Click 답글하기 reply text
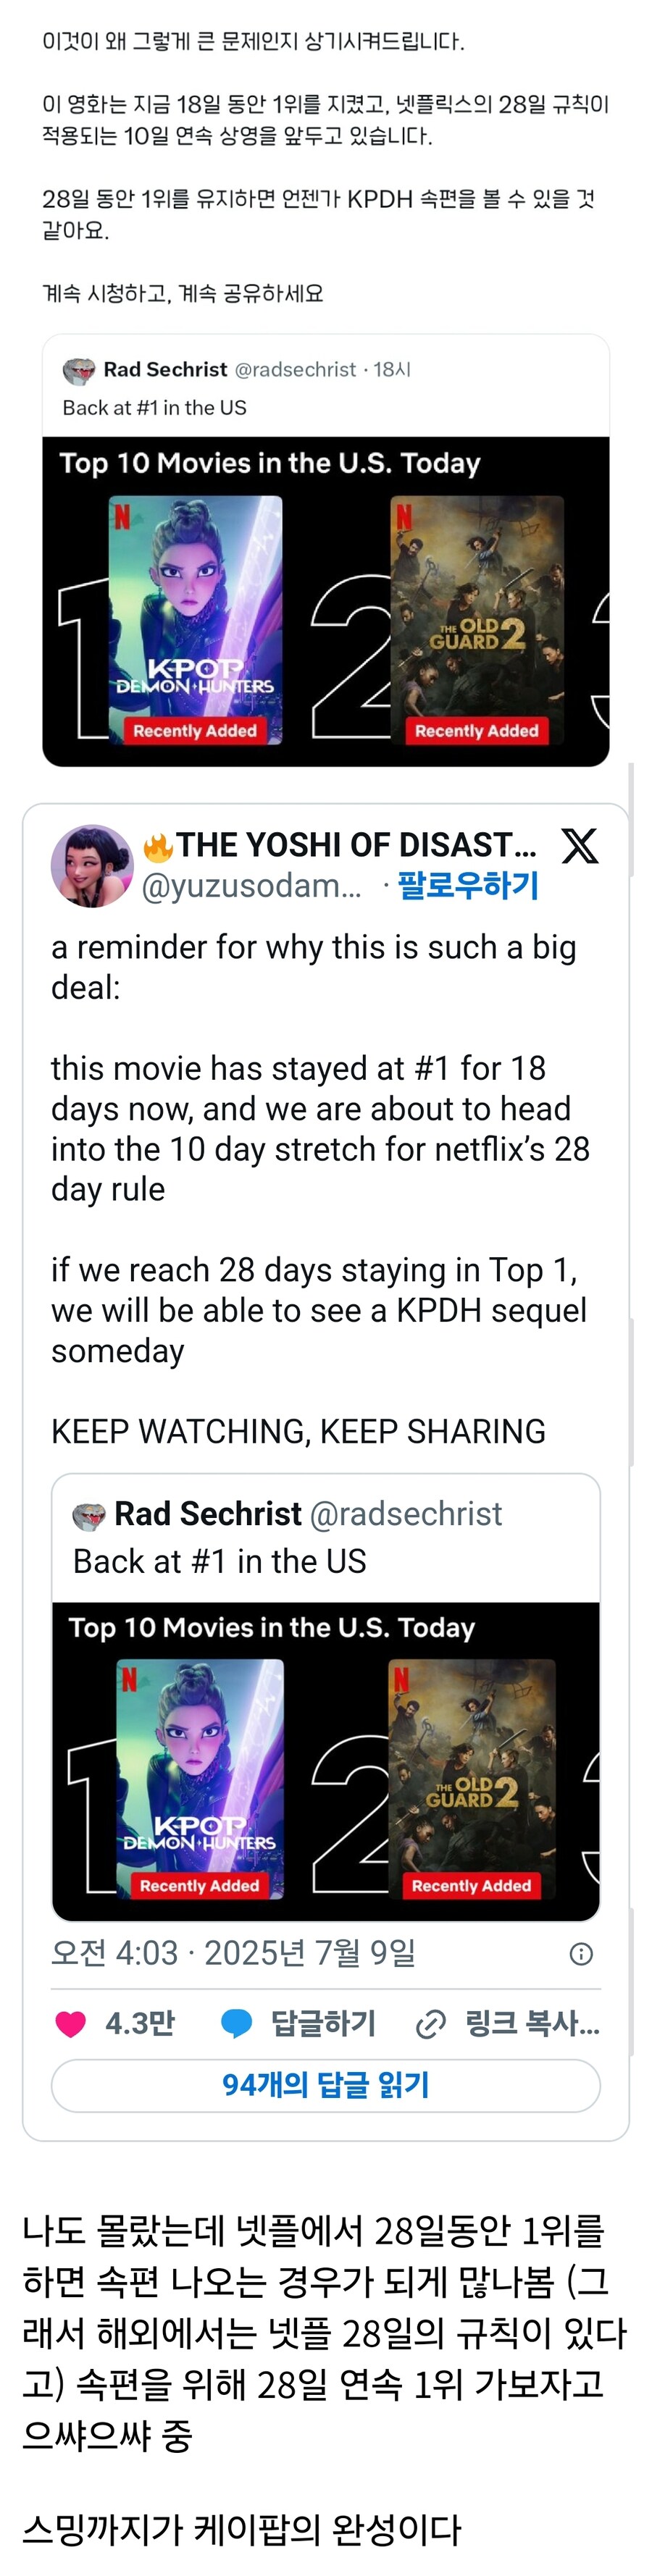The width and height of the screenshot is (652, 2576). click(x=323, y=2024)
